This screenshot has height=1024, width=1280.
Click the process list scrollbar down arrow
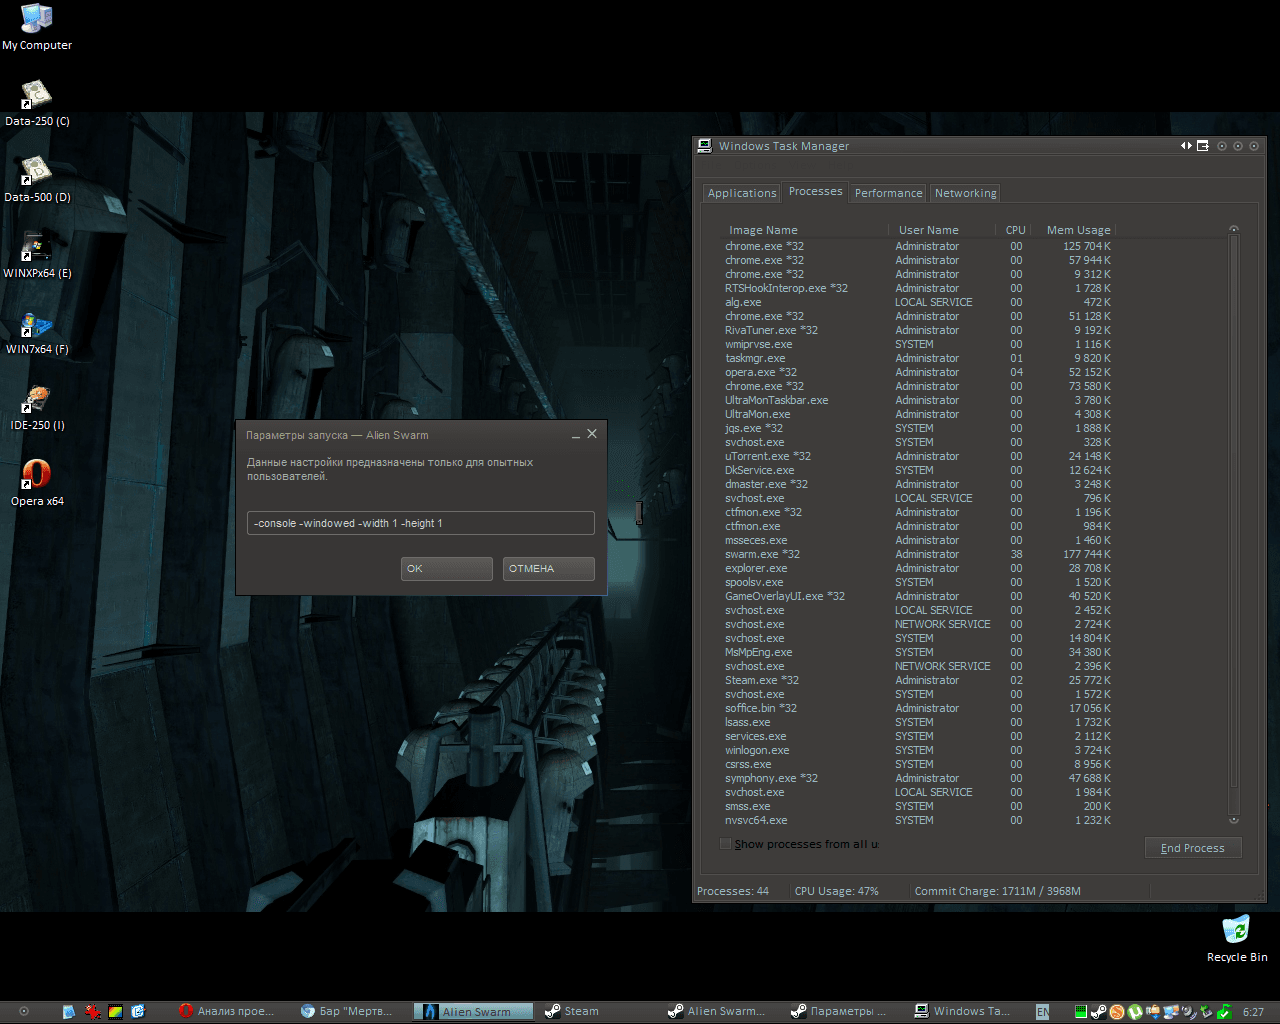coord(1234,820)
